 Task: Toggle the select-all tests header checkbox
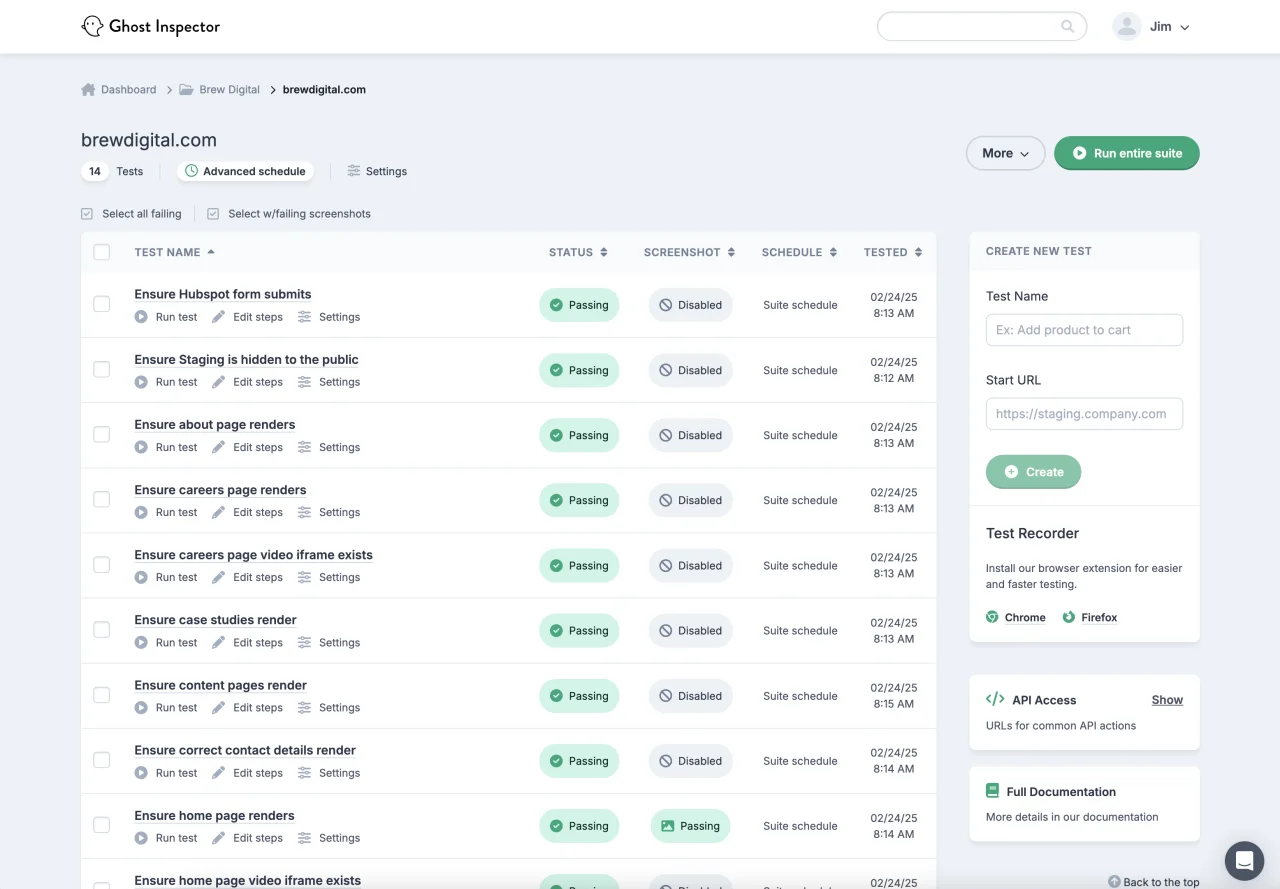(101, 252)
